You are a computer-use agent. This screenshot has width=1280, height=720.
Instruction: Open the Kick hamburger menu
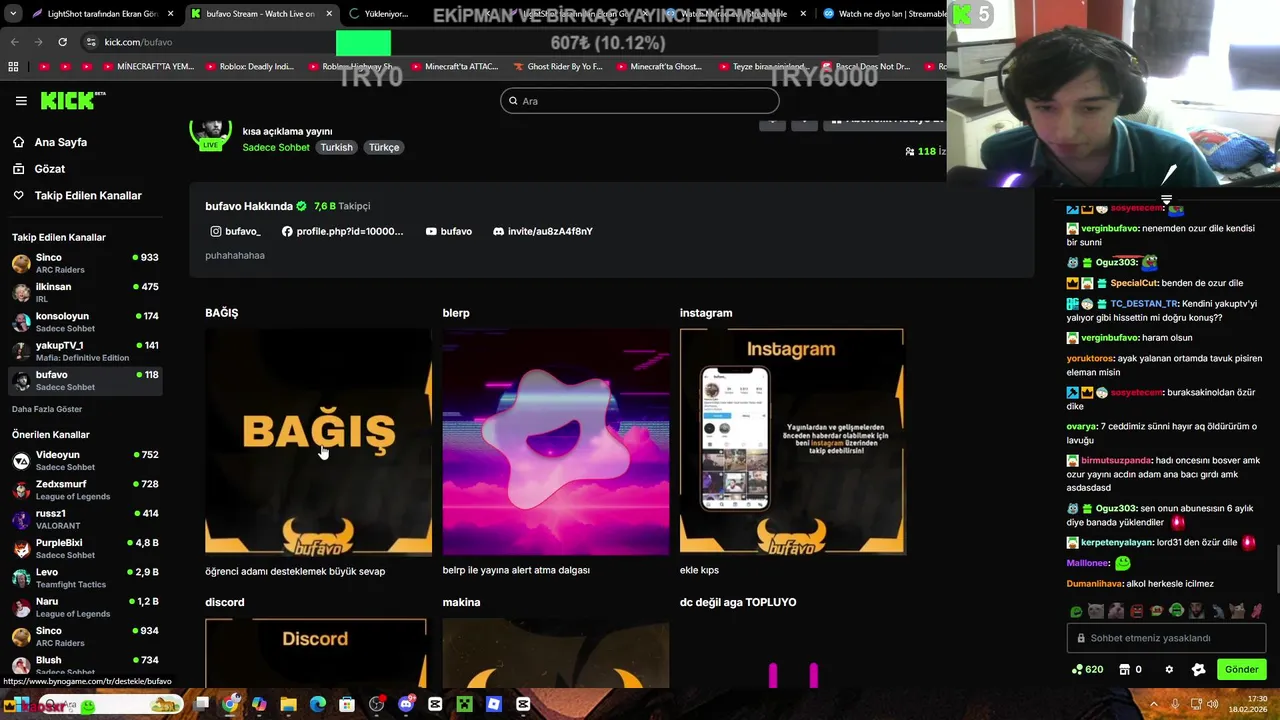tap(21, 101)
